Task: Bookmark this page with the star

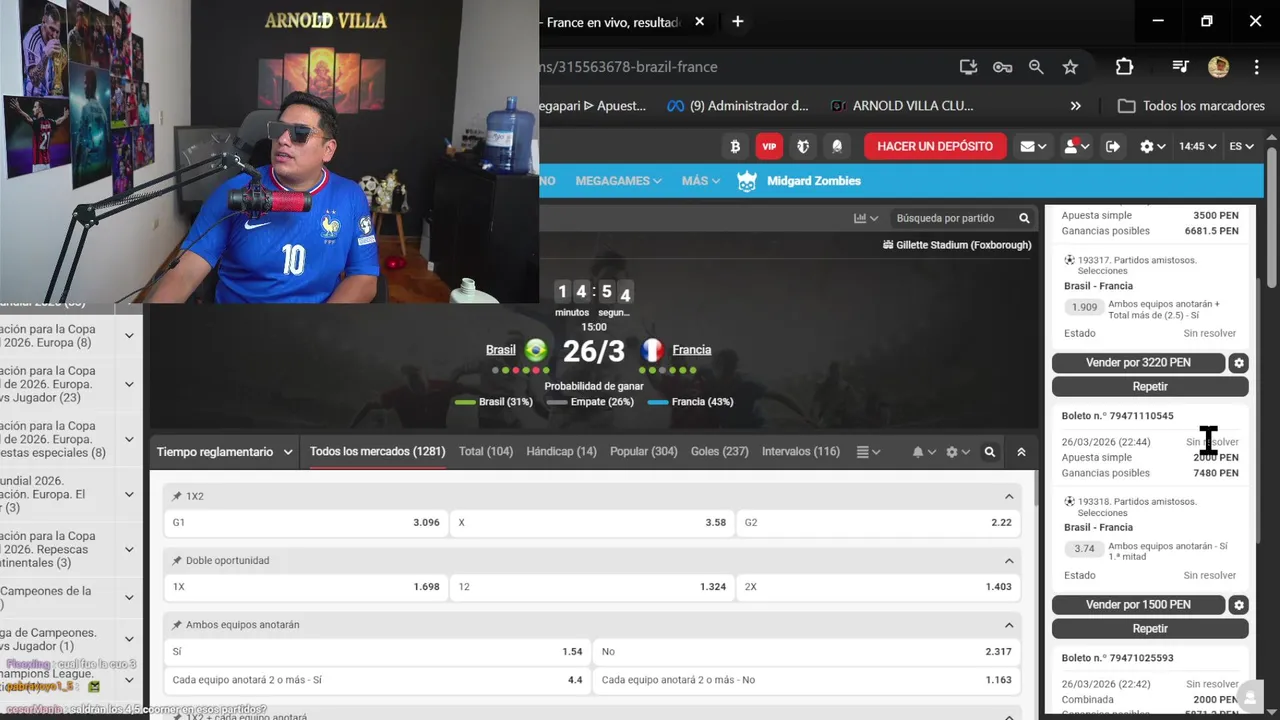Action: 1070,67
